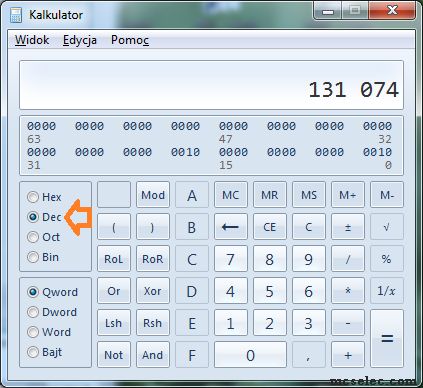Click the minus subtraction key
This screenshot has width=423, height=388.
[x=348, y=323]
